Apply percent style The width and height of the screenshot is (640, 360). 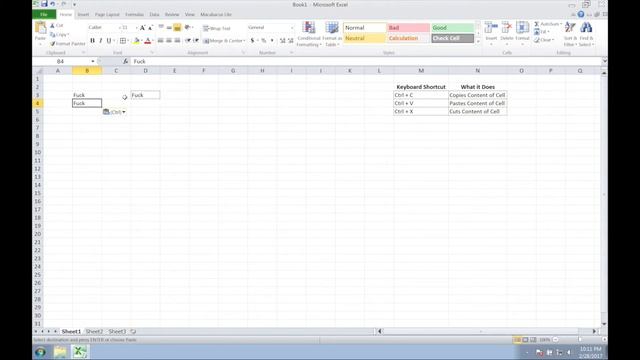(264, 40)
